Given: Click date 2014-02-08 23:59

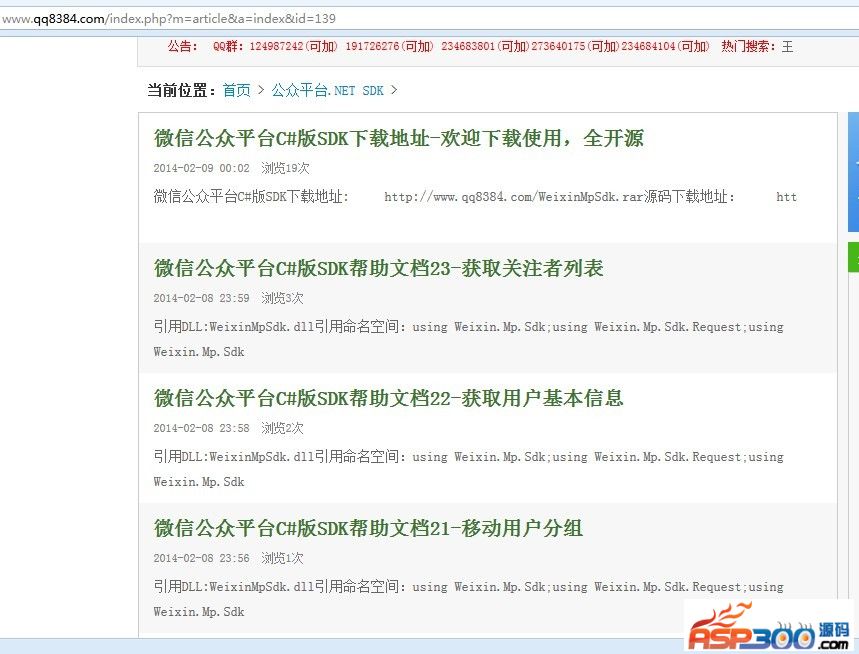Looking at the screenshot, I should pos(202,298).
